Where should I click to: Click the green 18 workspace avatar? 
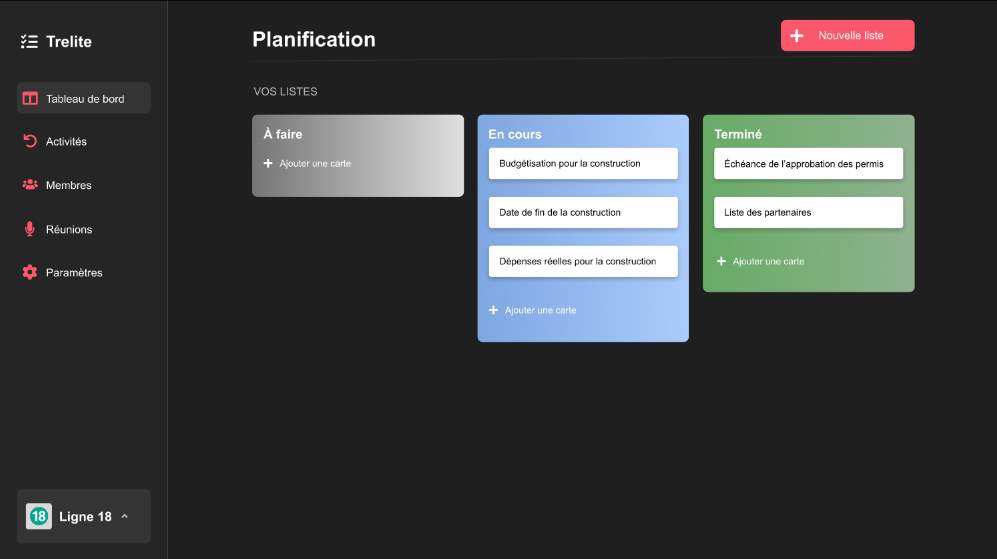click(39, 516)
